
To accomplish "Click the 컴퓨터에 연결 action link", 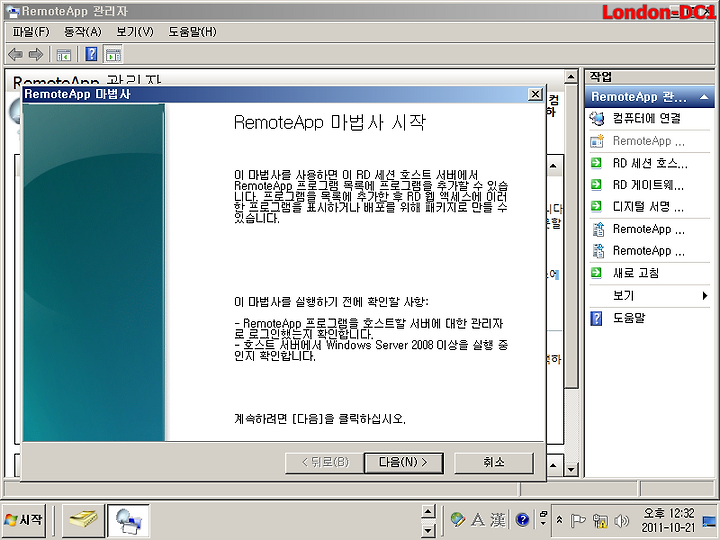I will point(647,118).
